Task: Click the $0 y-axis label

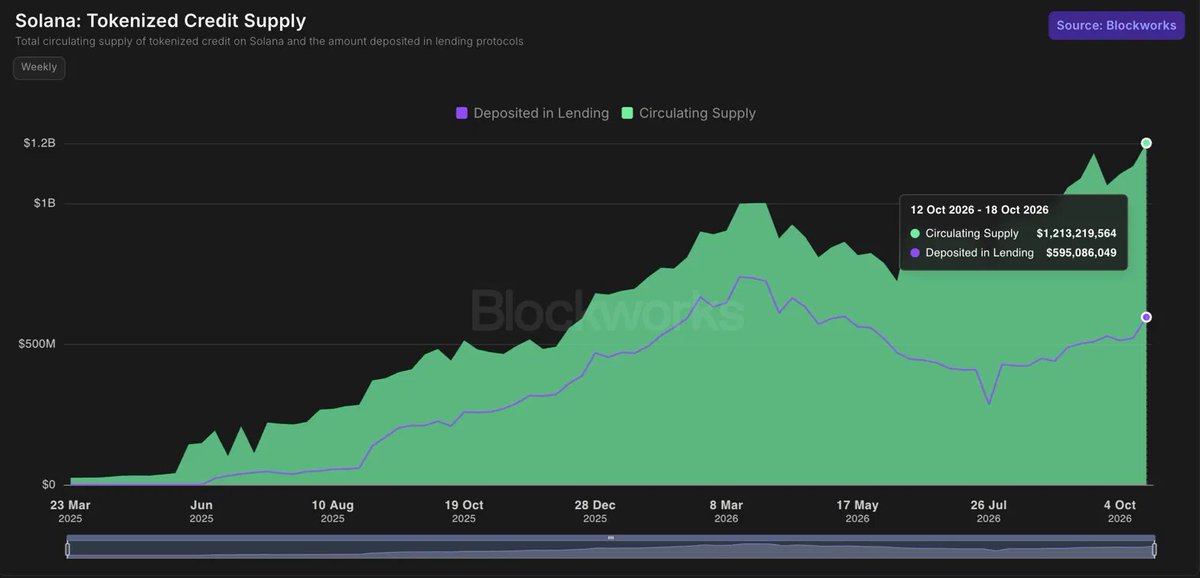Action: (x=48, y=484)
